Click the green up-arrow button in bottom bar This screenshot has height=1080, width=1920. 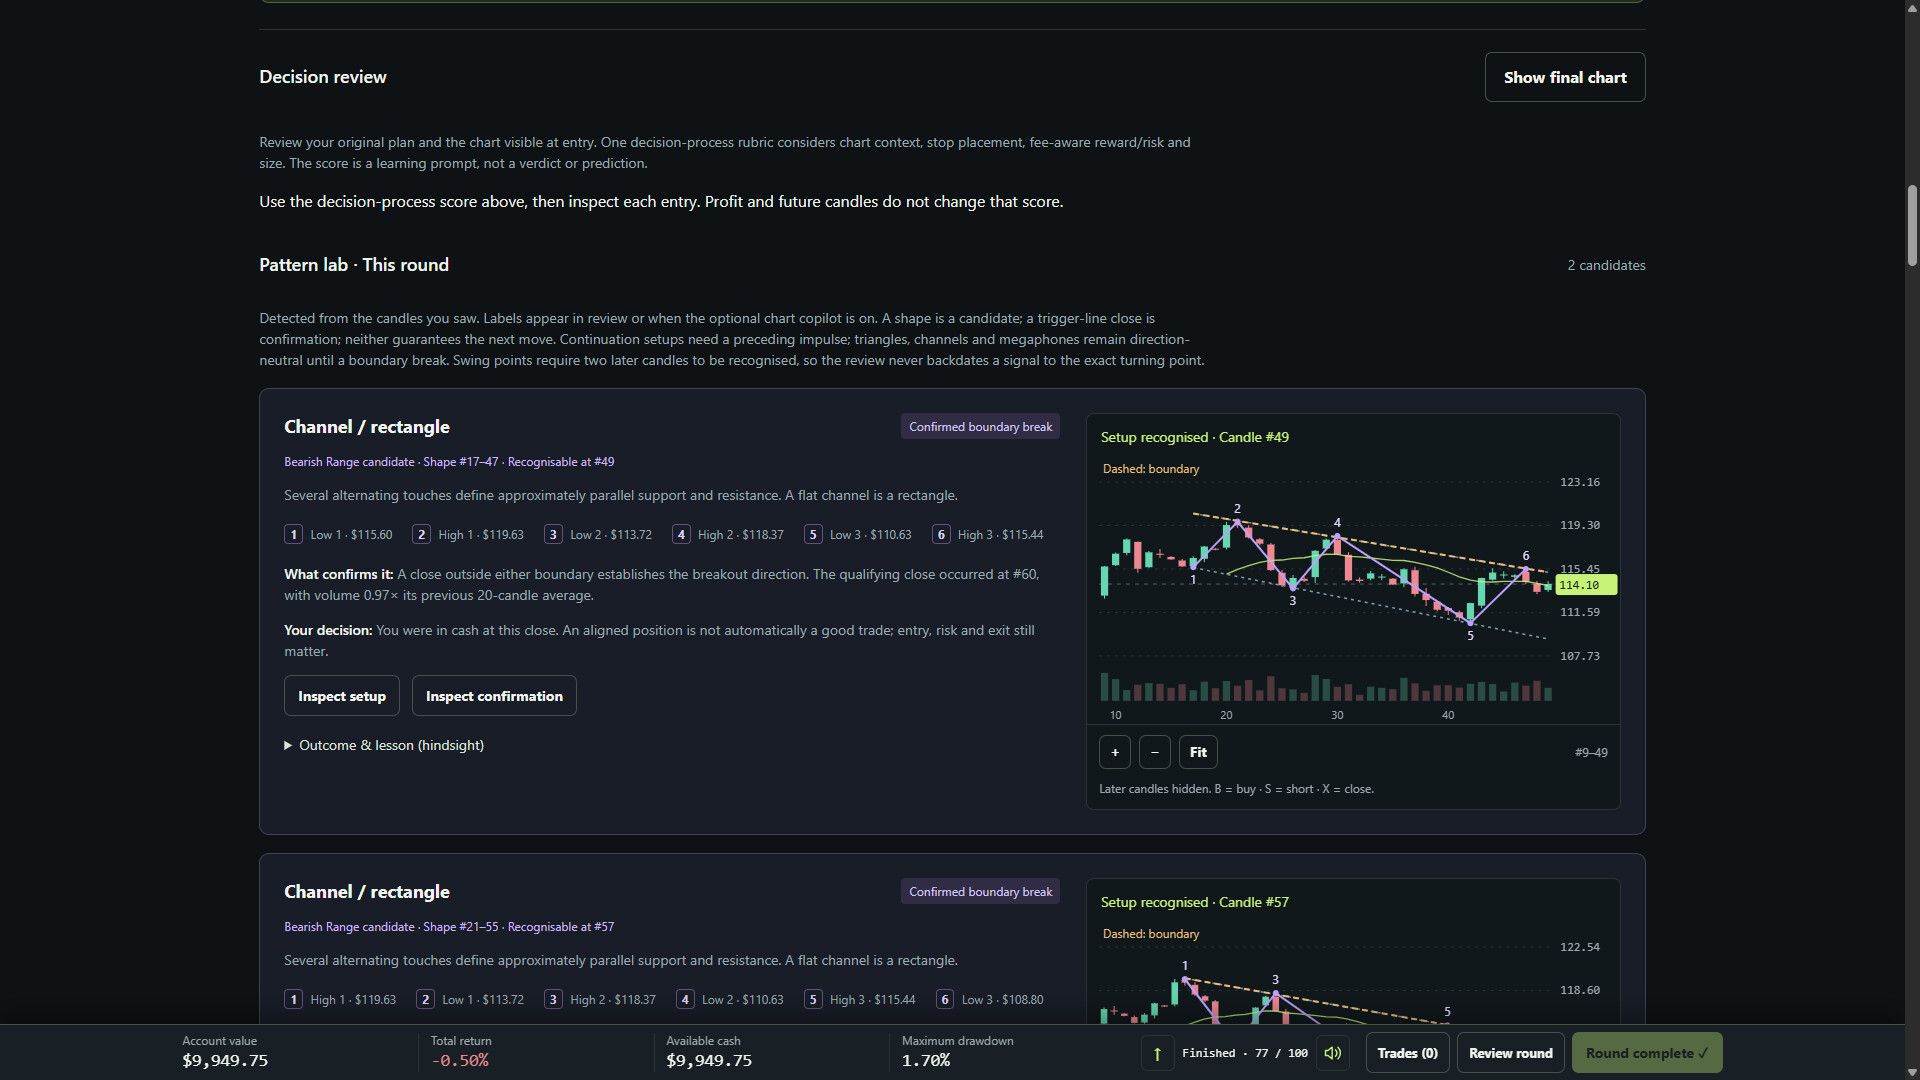pyautogui.click(x=1157, y=1053)
